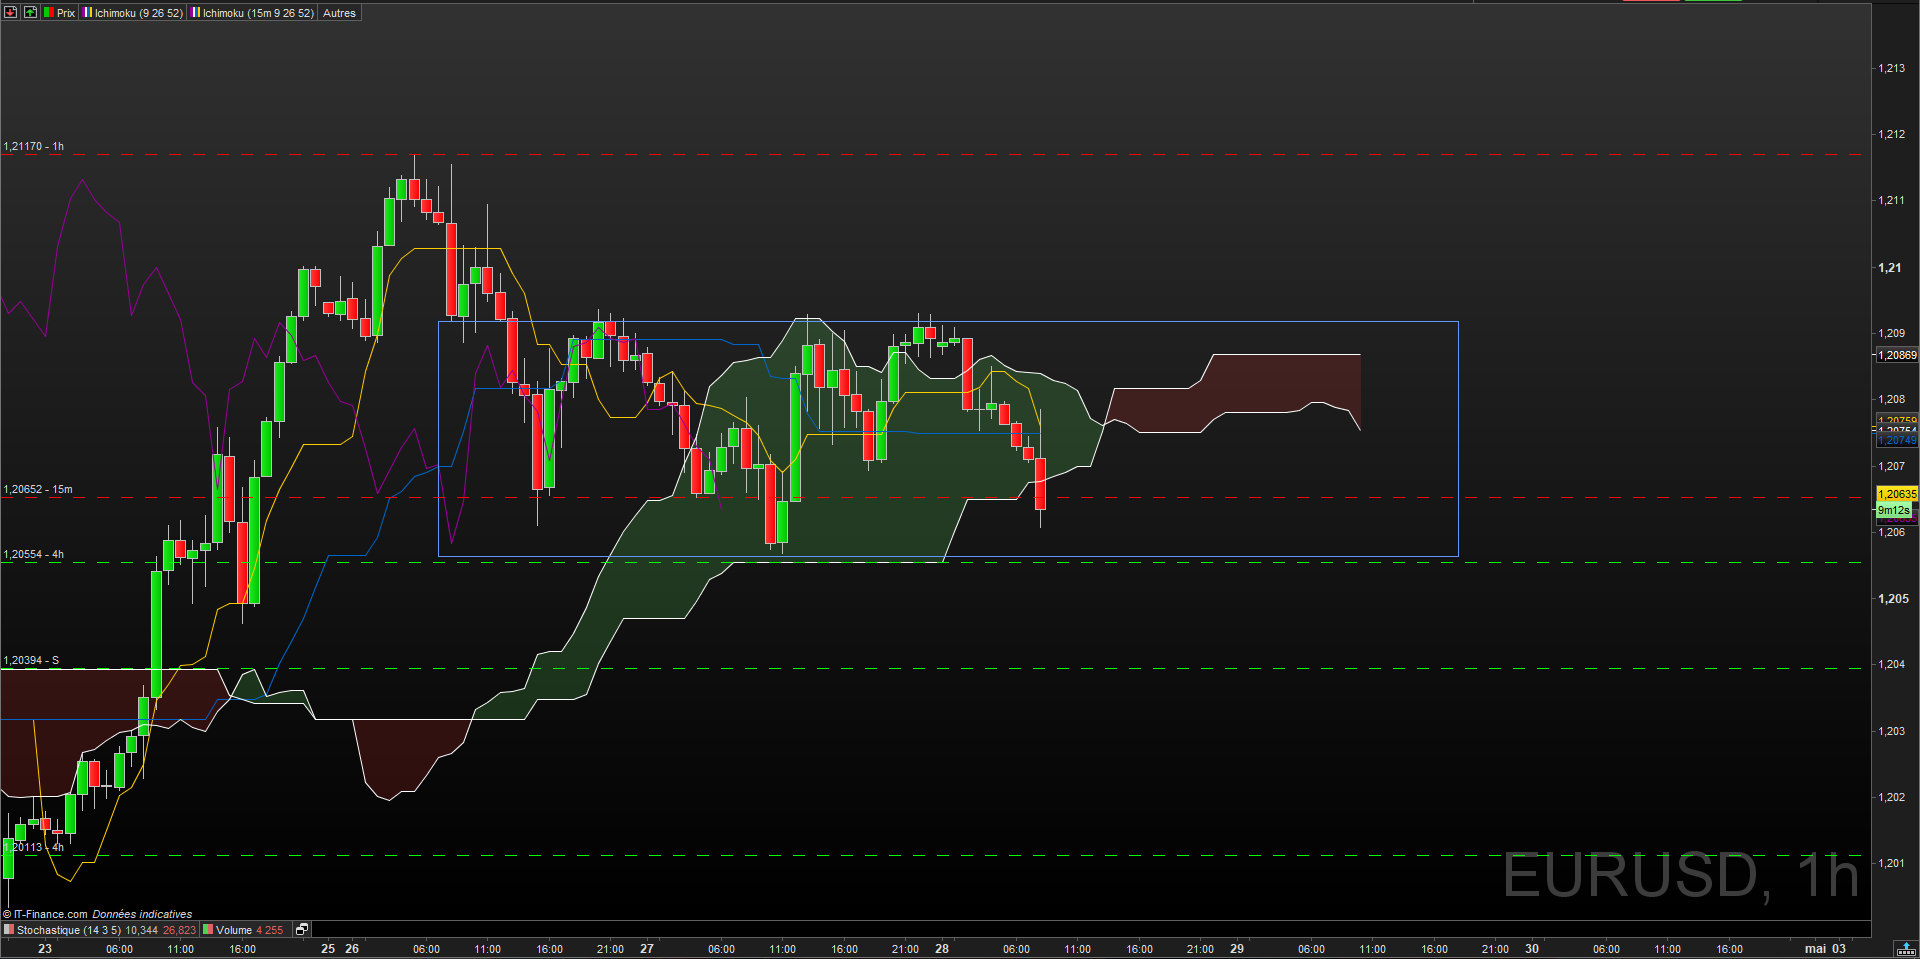The width and height of the screenshot is (1920, 959).
Task: Click date 29 on the time axis
Action: [x=1237, y=949]
